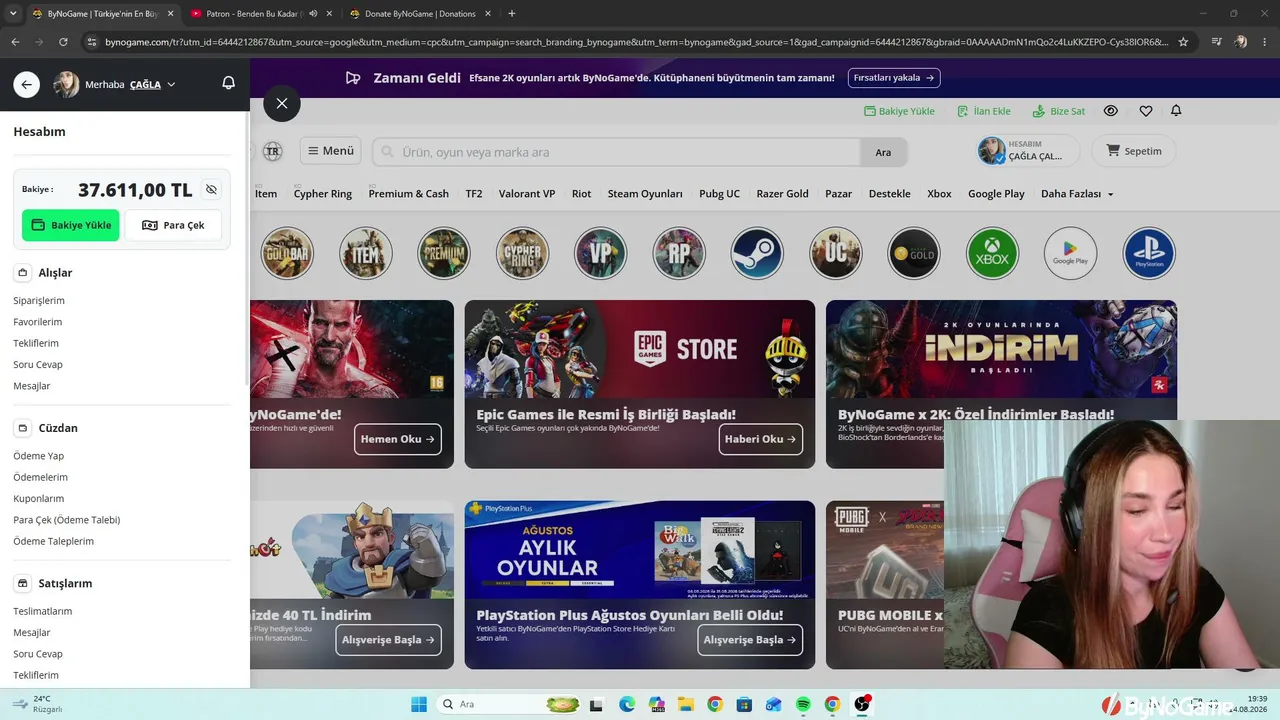Viewport: 1280px width, 720px height.
Task: Focus the product search input field
Action: point(616,152)
